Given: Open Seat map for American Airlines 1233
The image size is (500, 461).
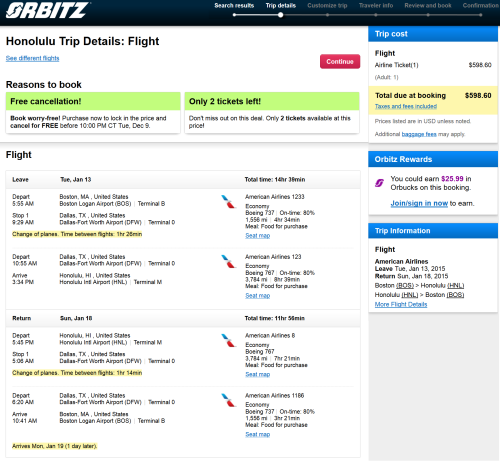Looking at the screenshot, I should pyautogui.click(x=258, y=236).
